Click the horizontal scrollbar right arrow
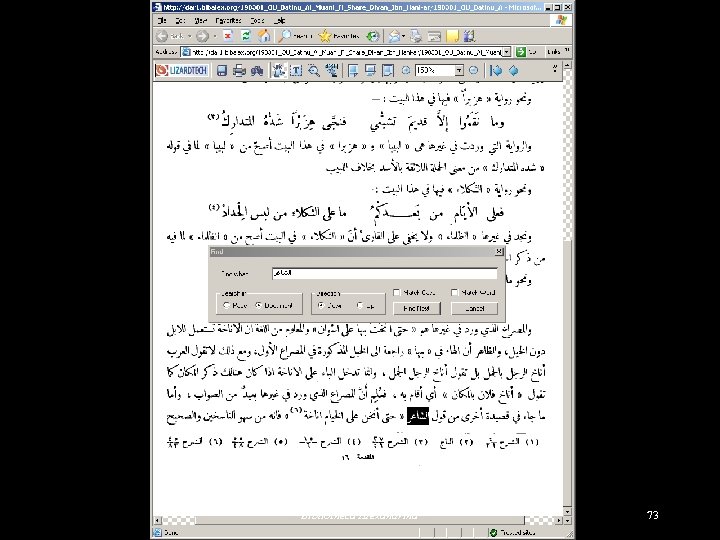 559,521
